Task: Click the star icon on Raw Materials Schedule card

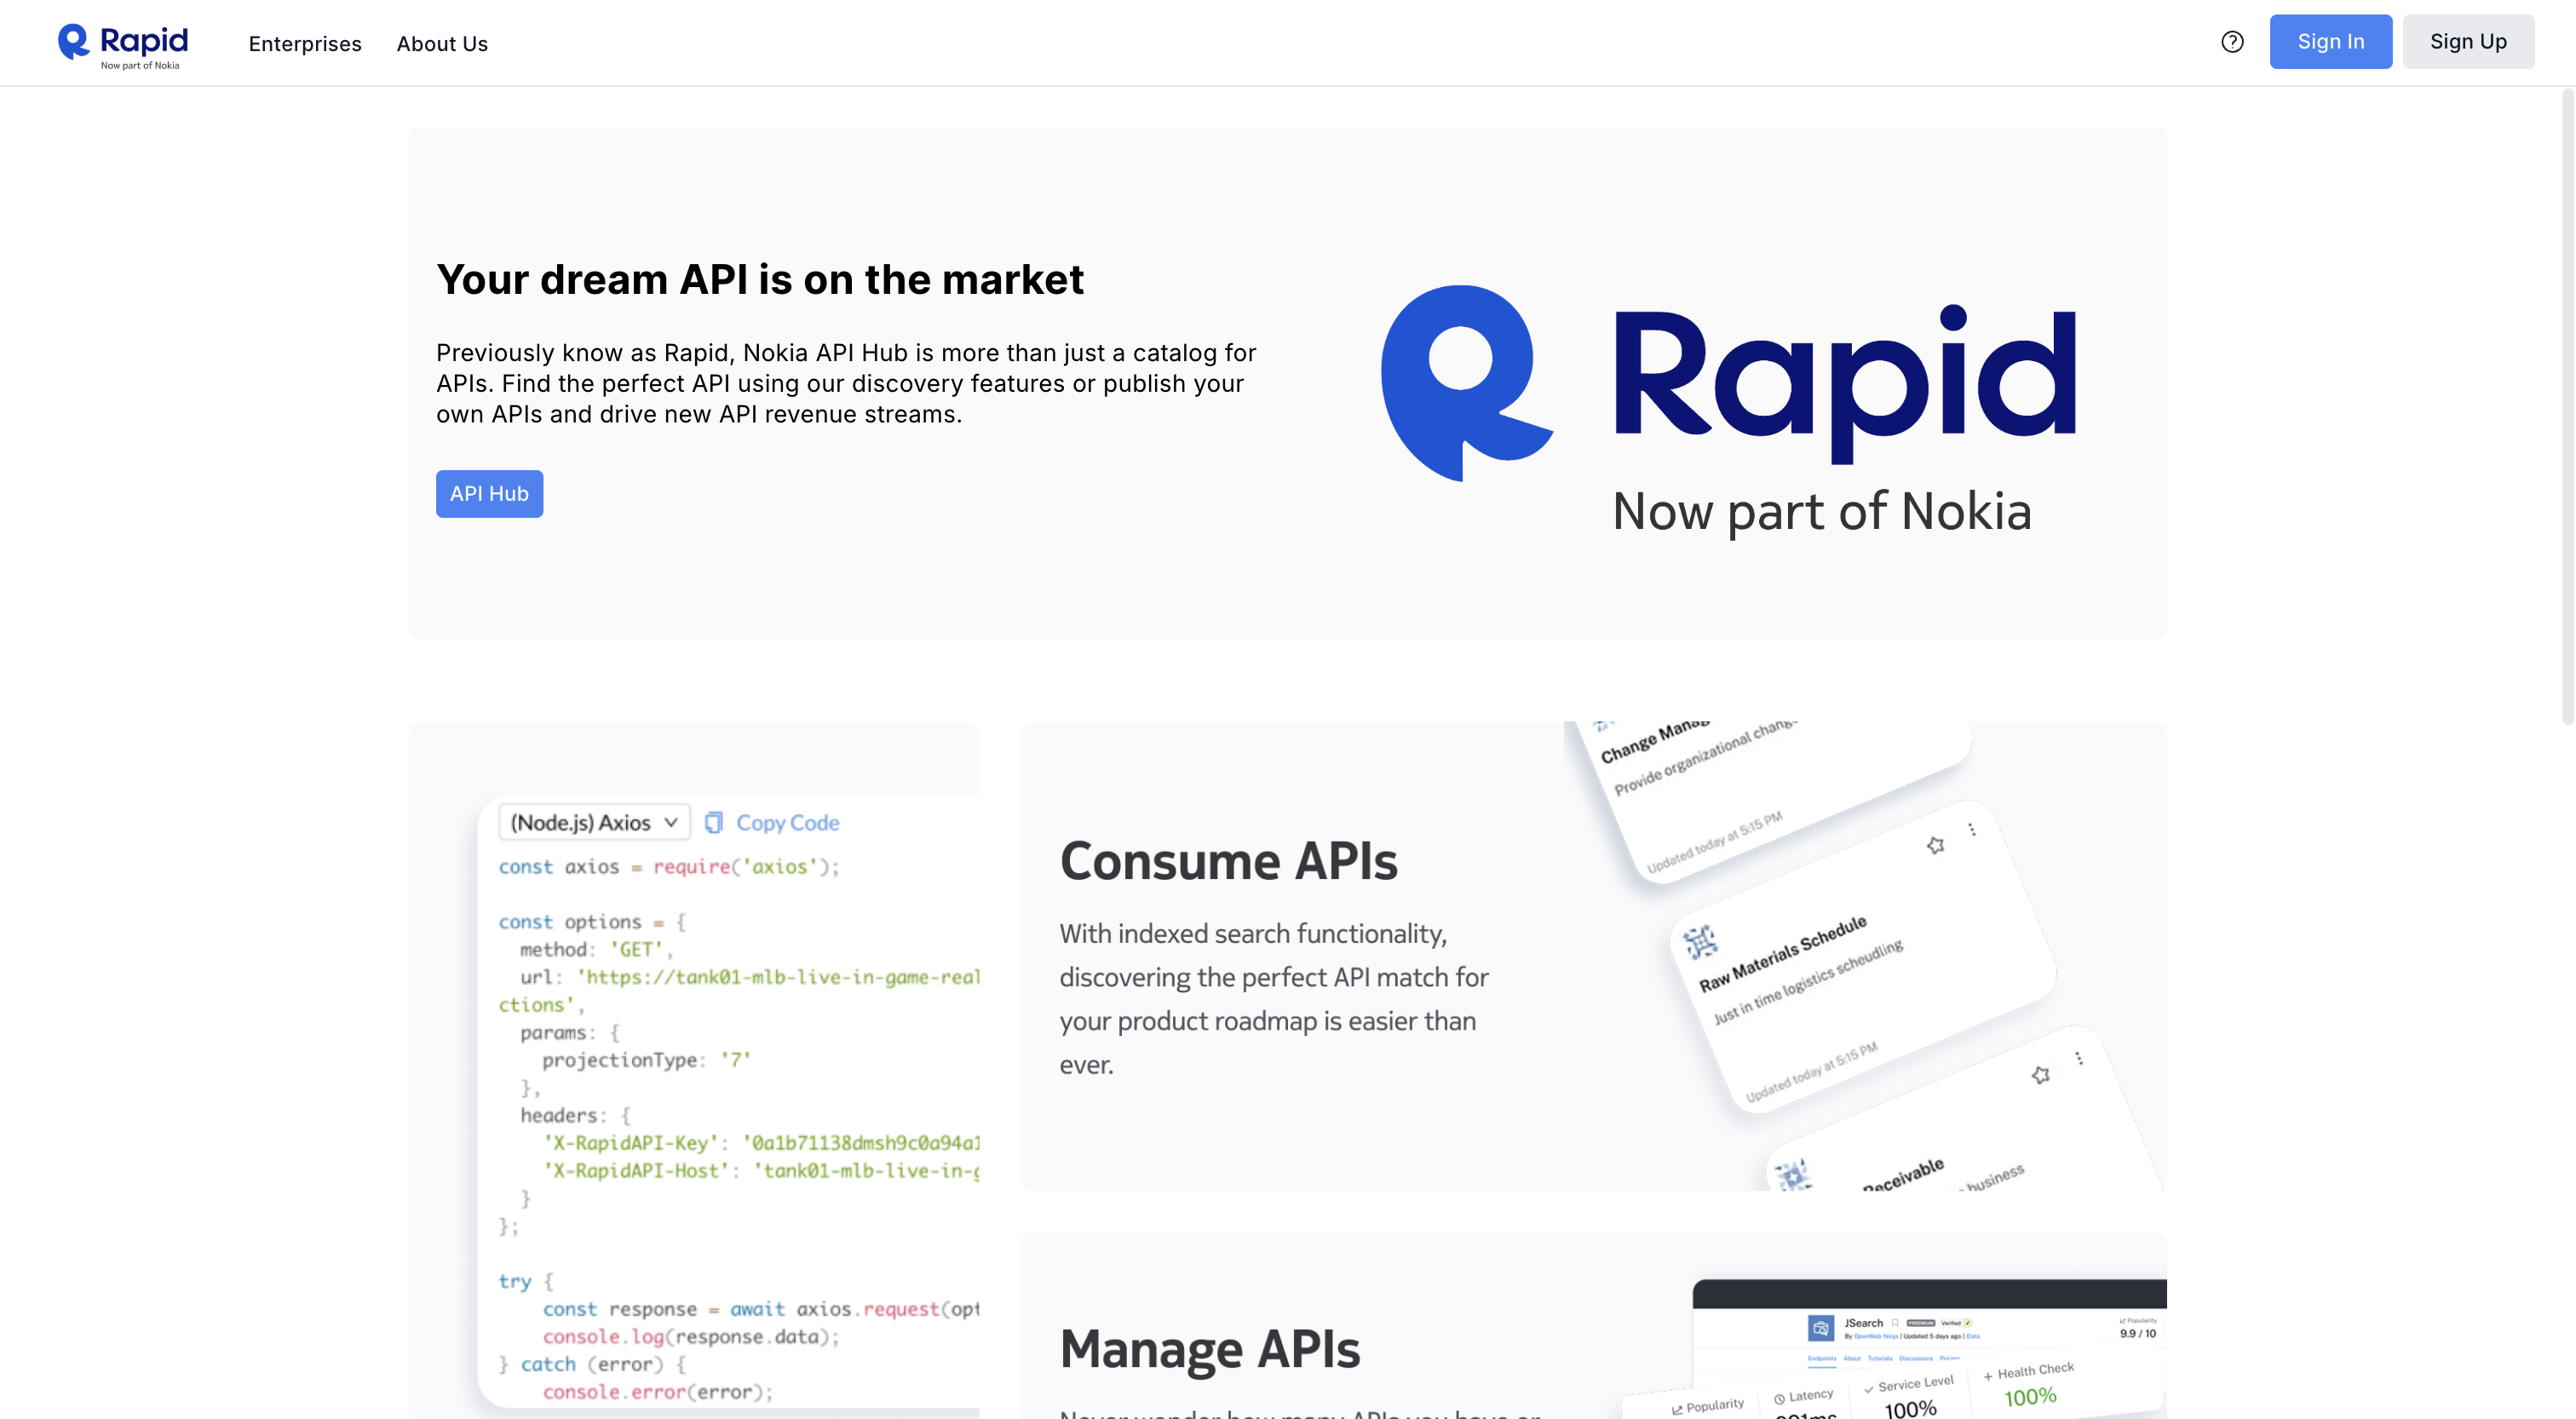Action: click(1936, 845)
